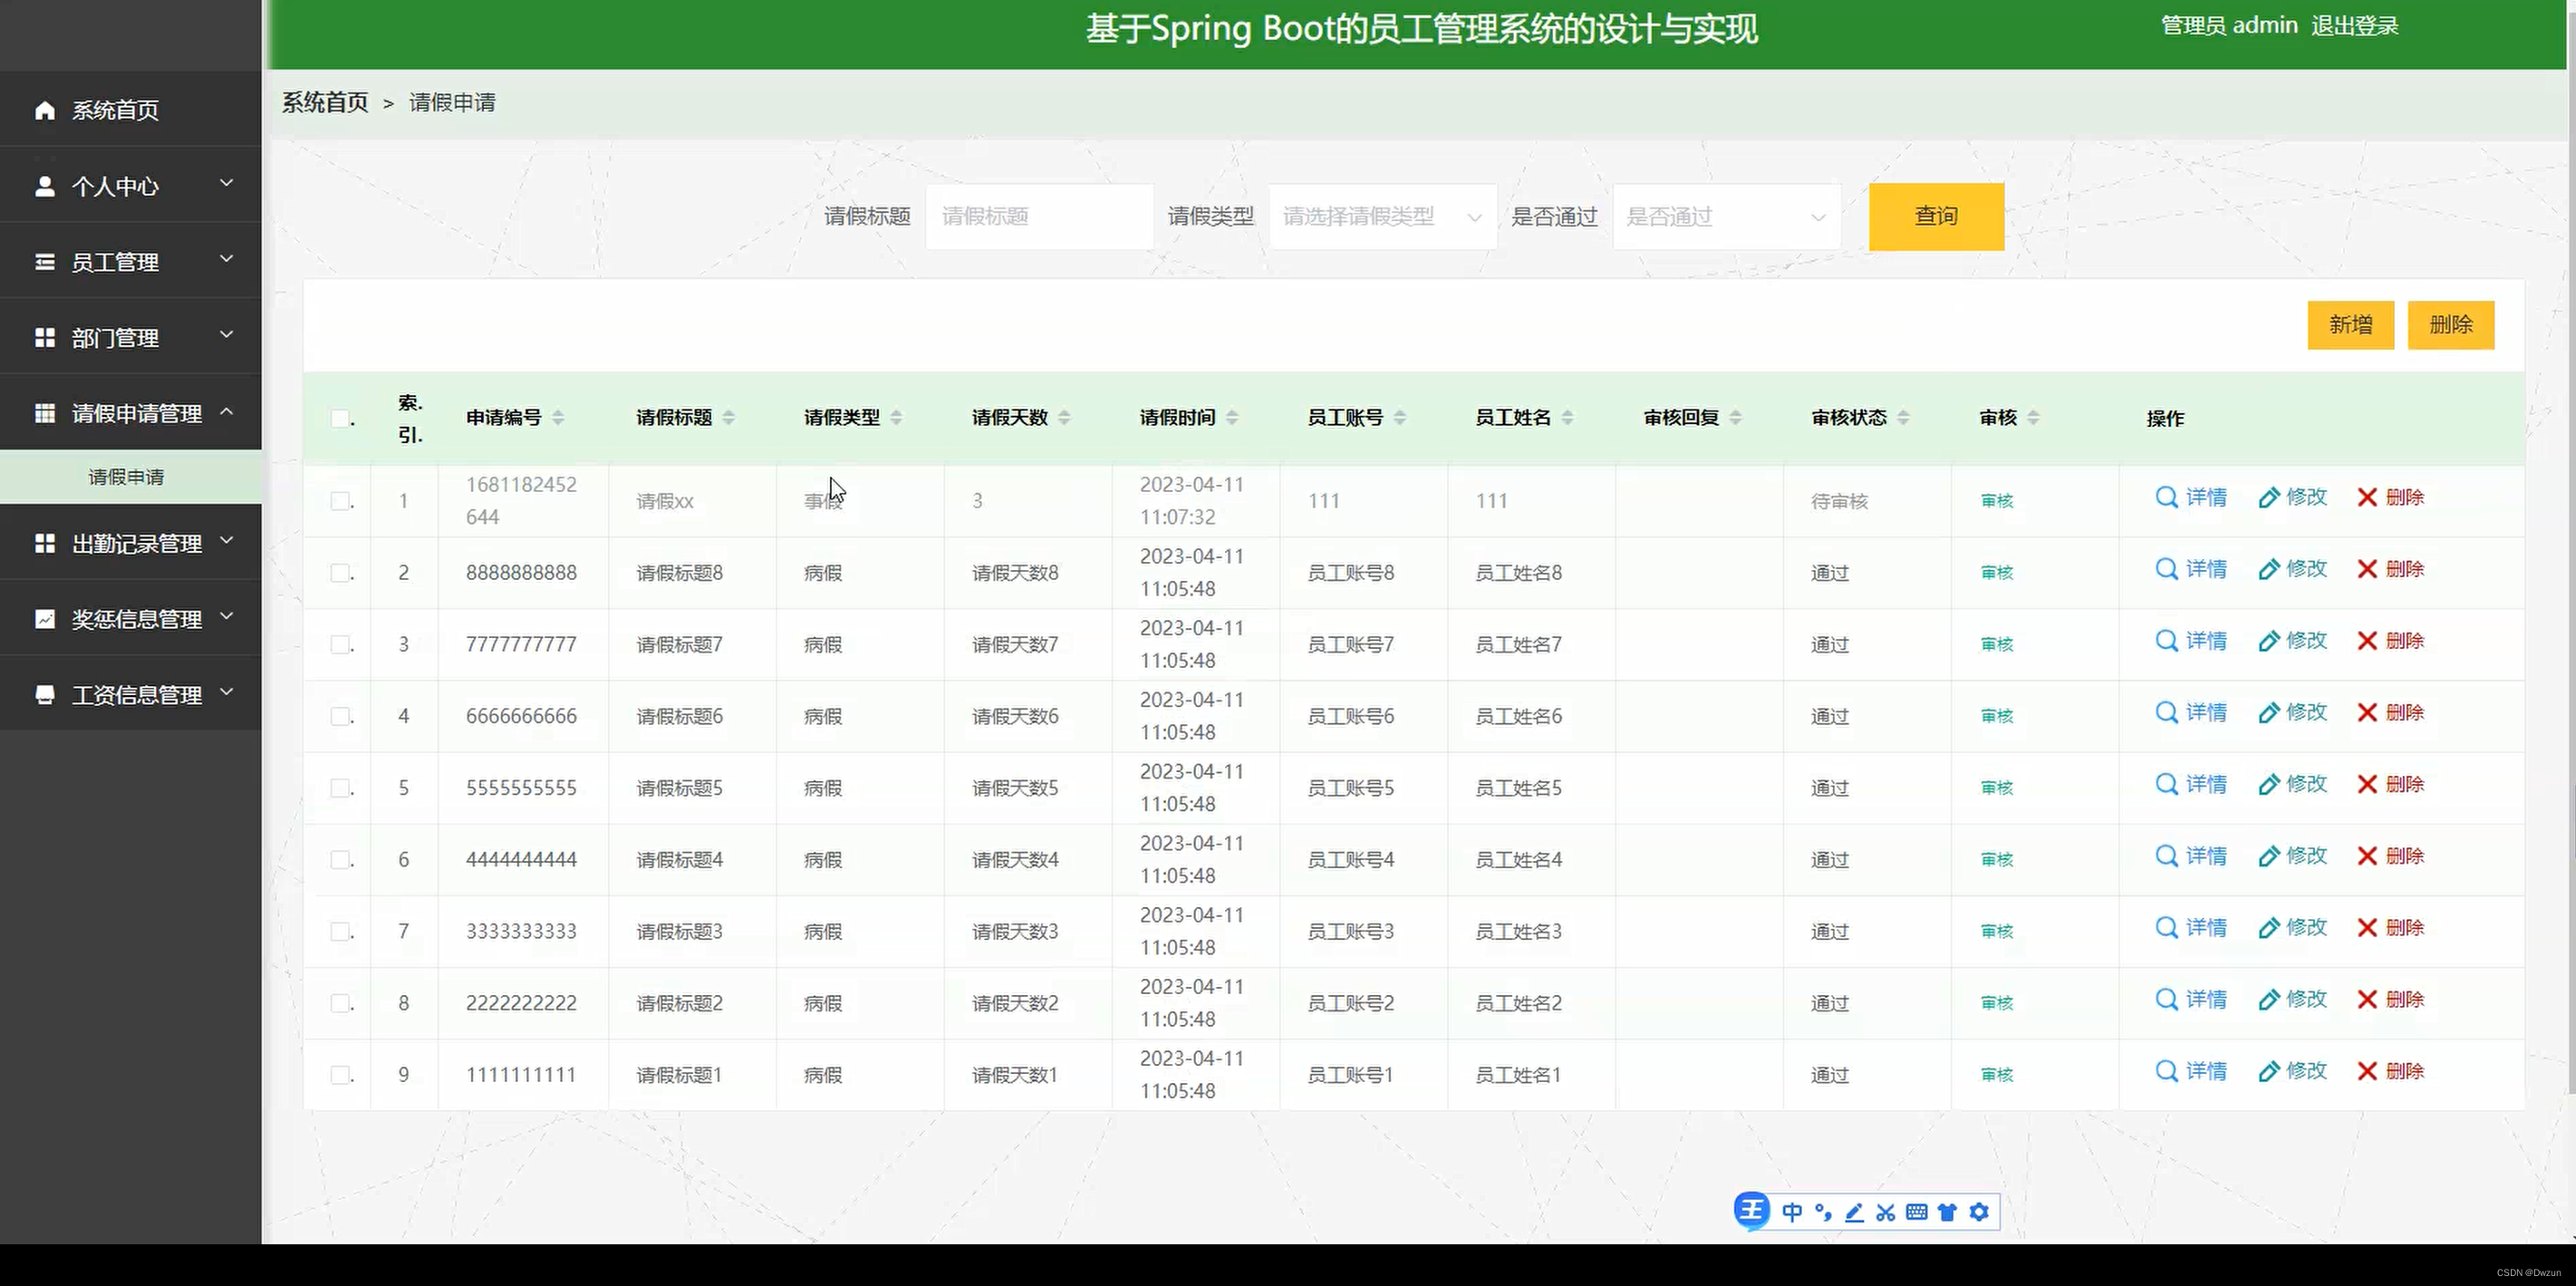
Task: Click the 审核 link in row 9
Action: 1997,1075
